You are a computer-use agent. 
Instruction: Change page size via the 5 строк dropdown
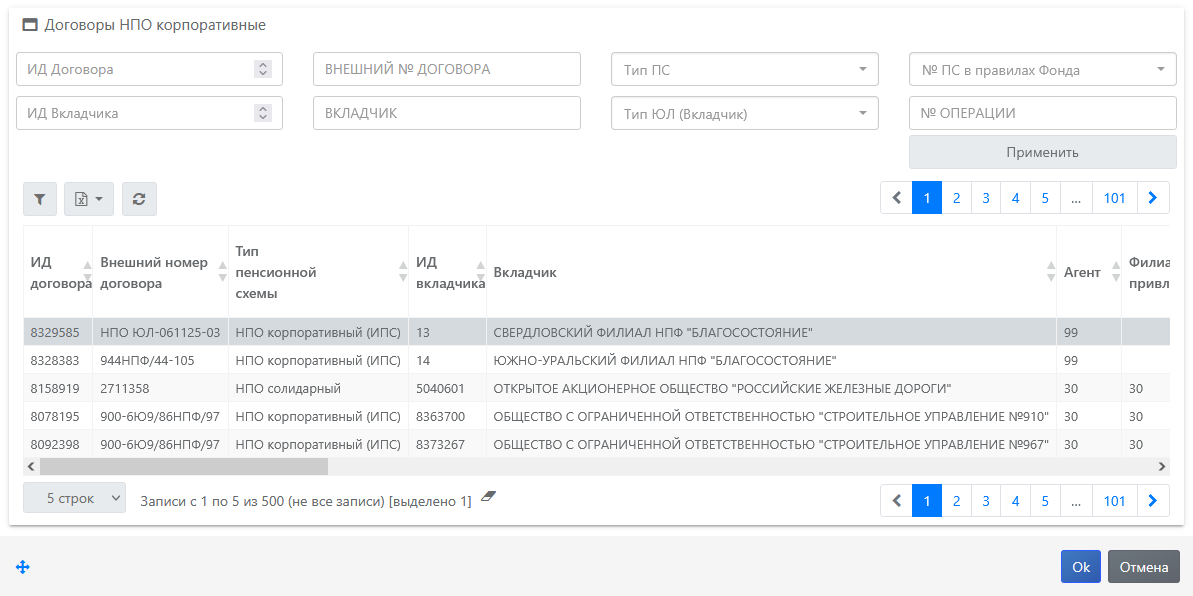pos(74,497)
